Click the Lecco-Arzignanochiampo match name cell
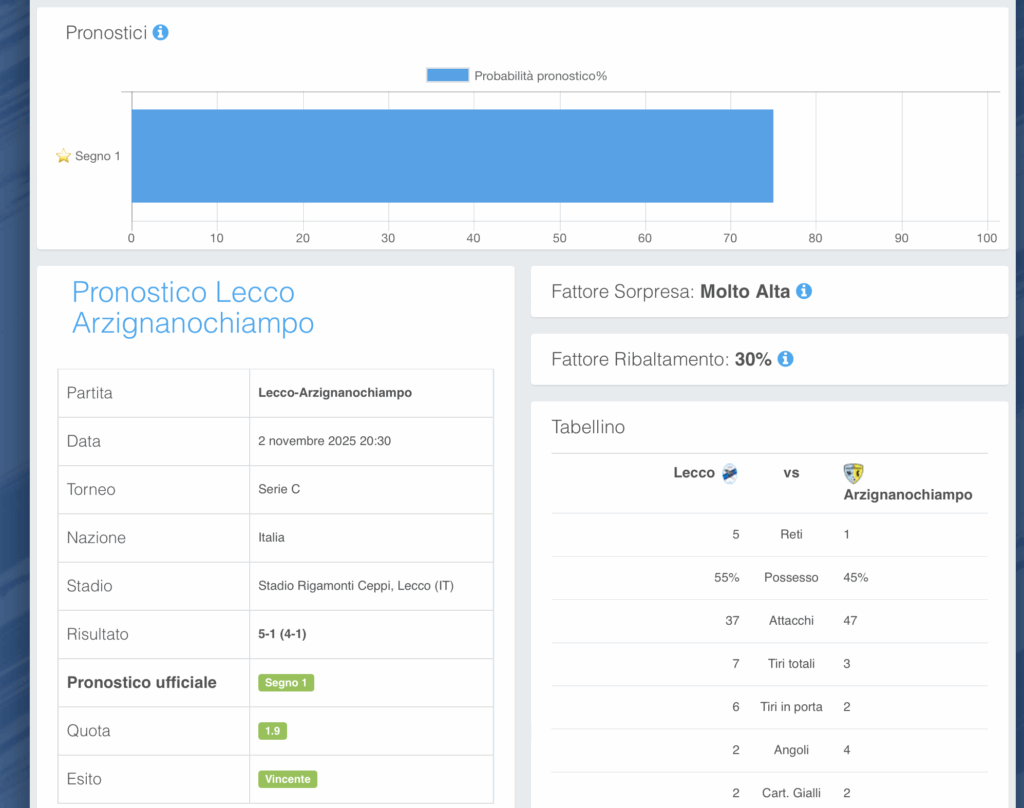Viewport: 1024px width, 808px height. click(x=335, y=393)
